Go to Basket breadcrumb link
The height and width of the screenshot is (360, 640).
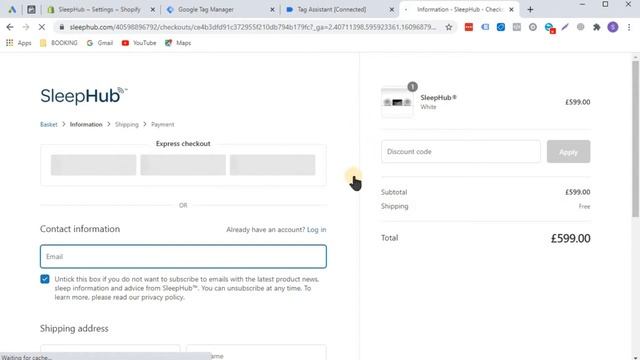[x=49, y=124]
